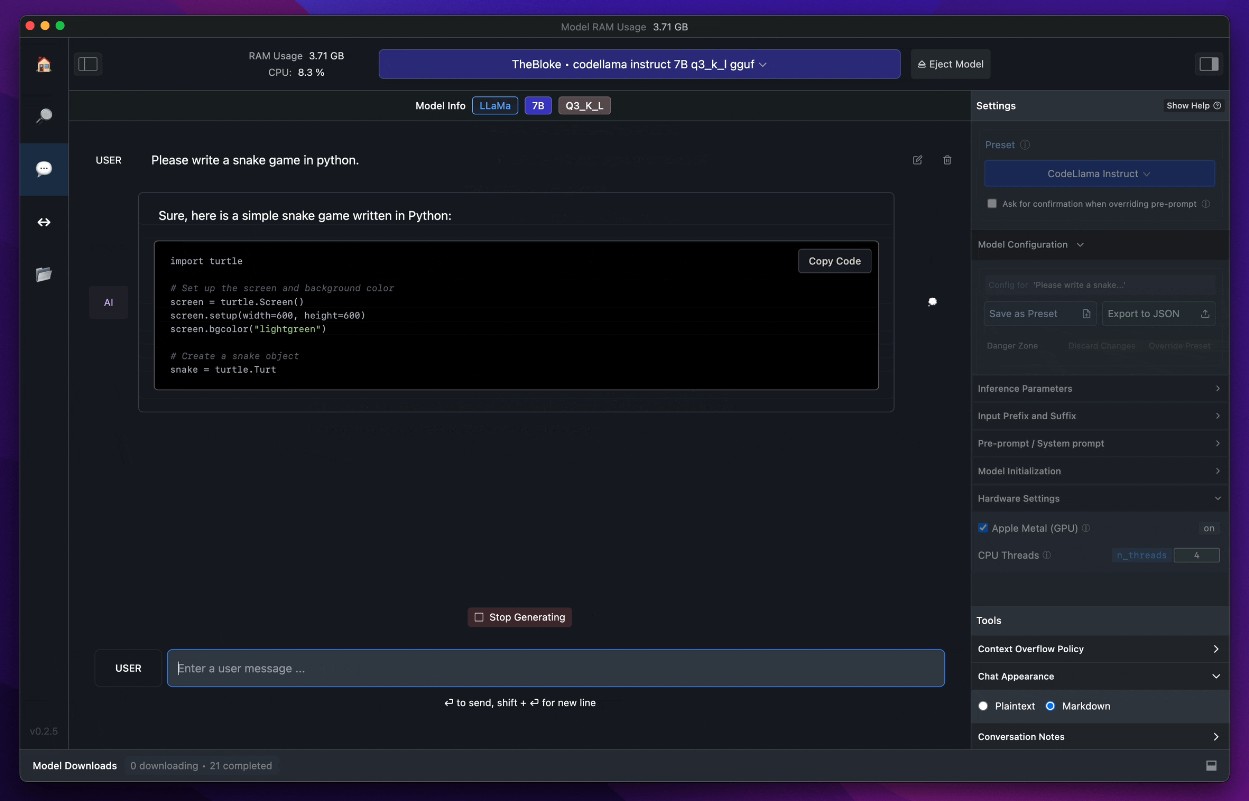The height and width of the screenshot is (801, 1249).
Task: Edit the user message with pencil icon
Action: coord(917,160)
